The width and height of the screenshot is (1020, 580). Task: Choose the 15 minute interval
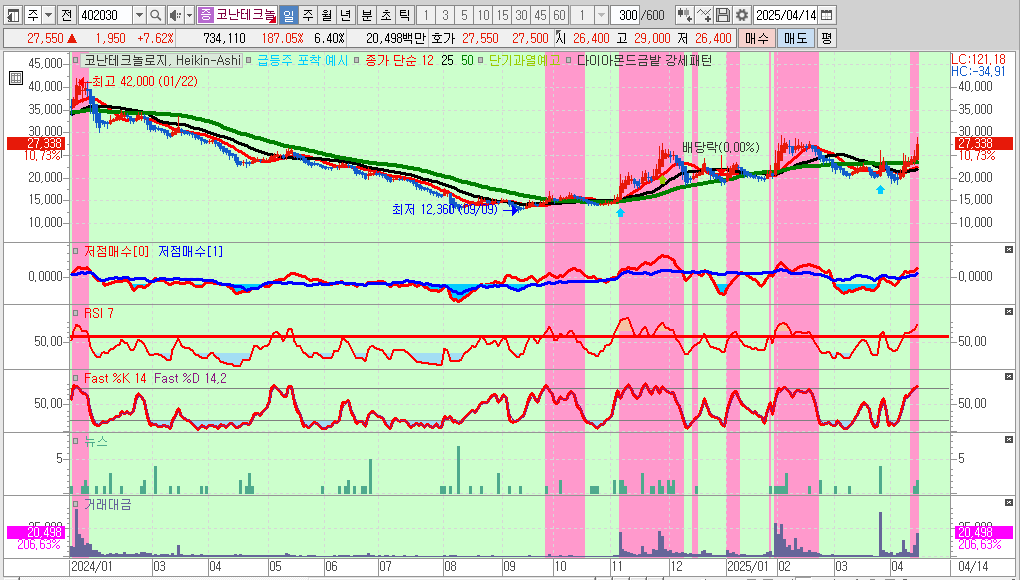[502, 15]
